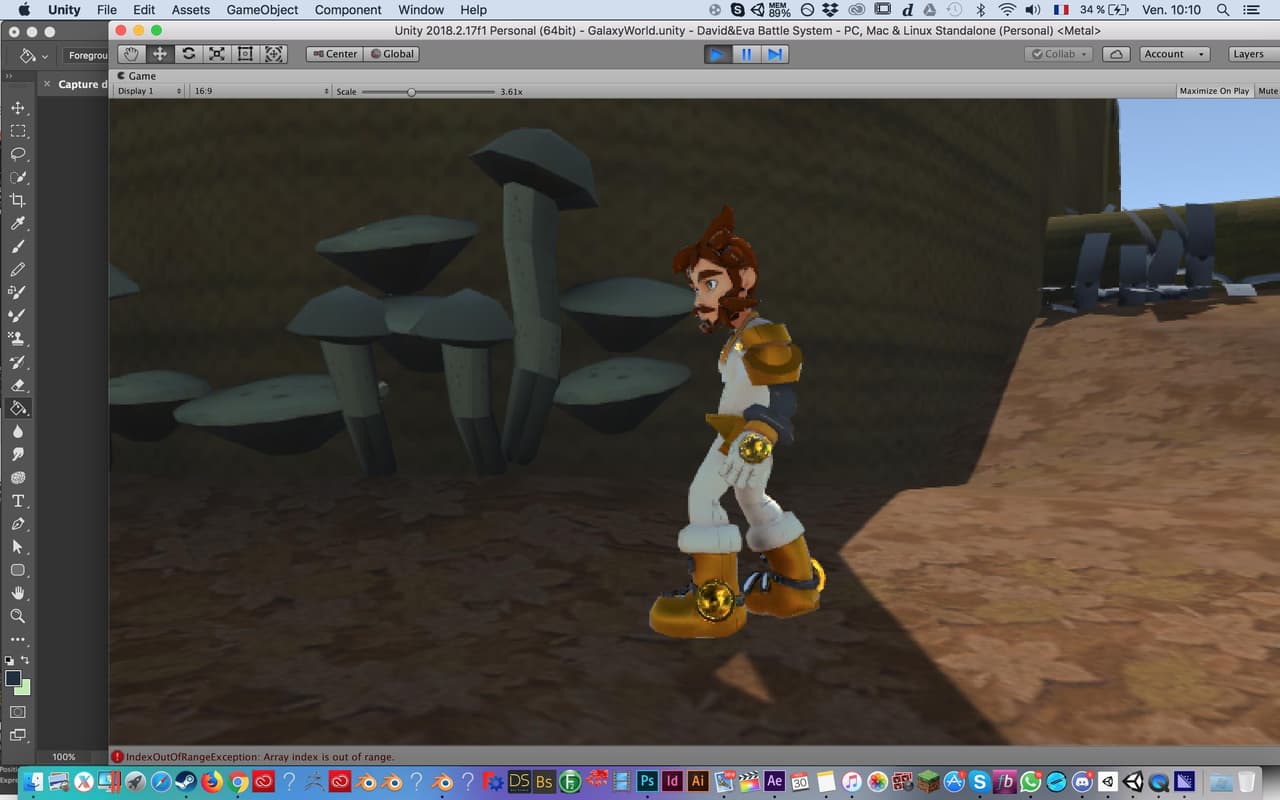1280x800 pixels.
Task: Select Photoshop Path Selection tool
Action: pos(18,547)
